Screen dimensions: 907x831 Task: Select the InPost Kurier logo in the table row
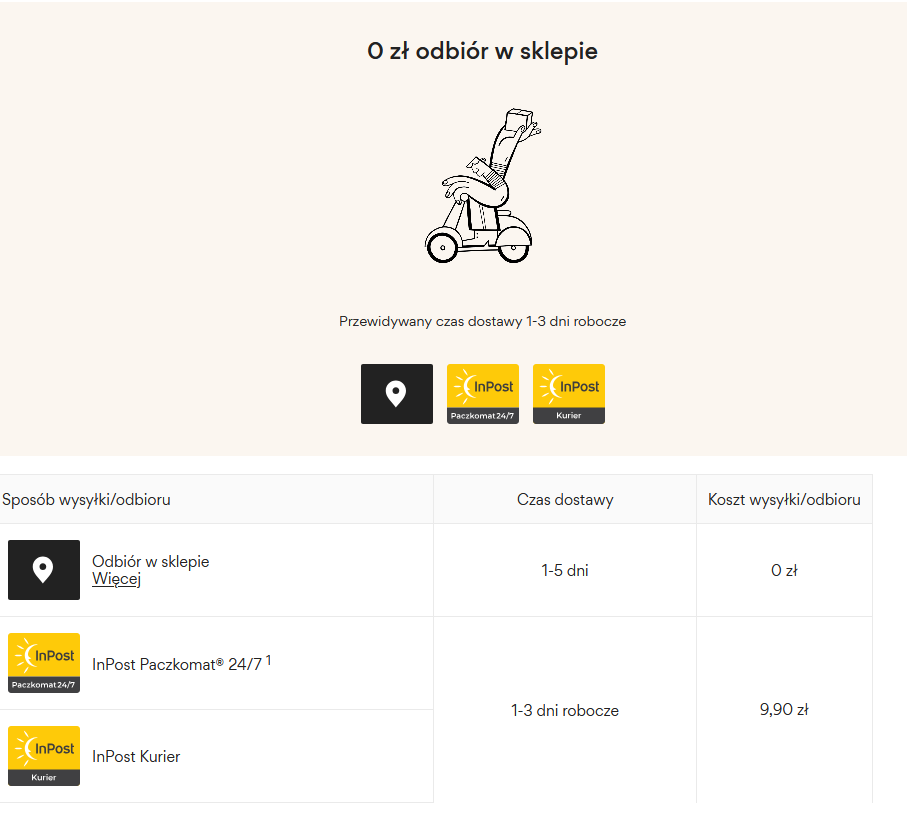(x=44, y=756)
